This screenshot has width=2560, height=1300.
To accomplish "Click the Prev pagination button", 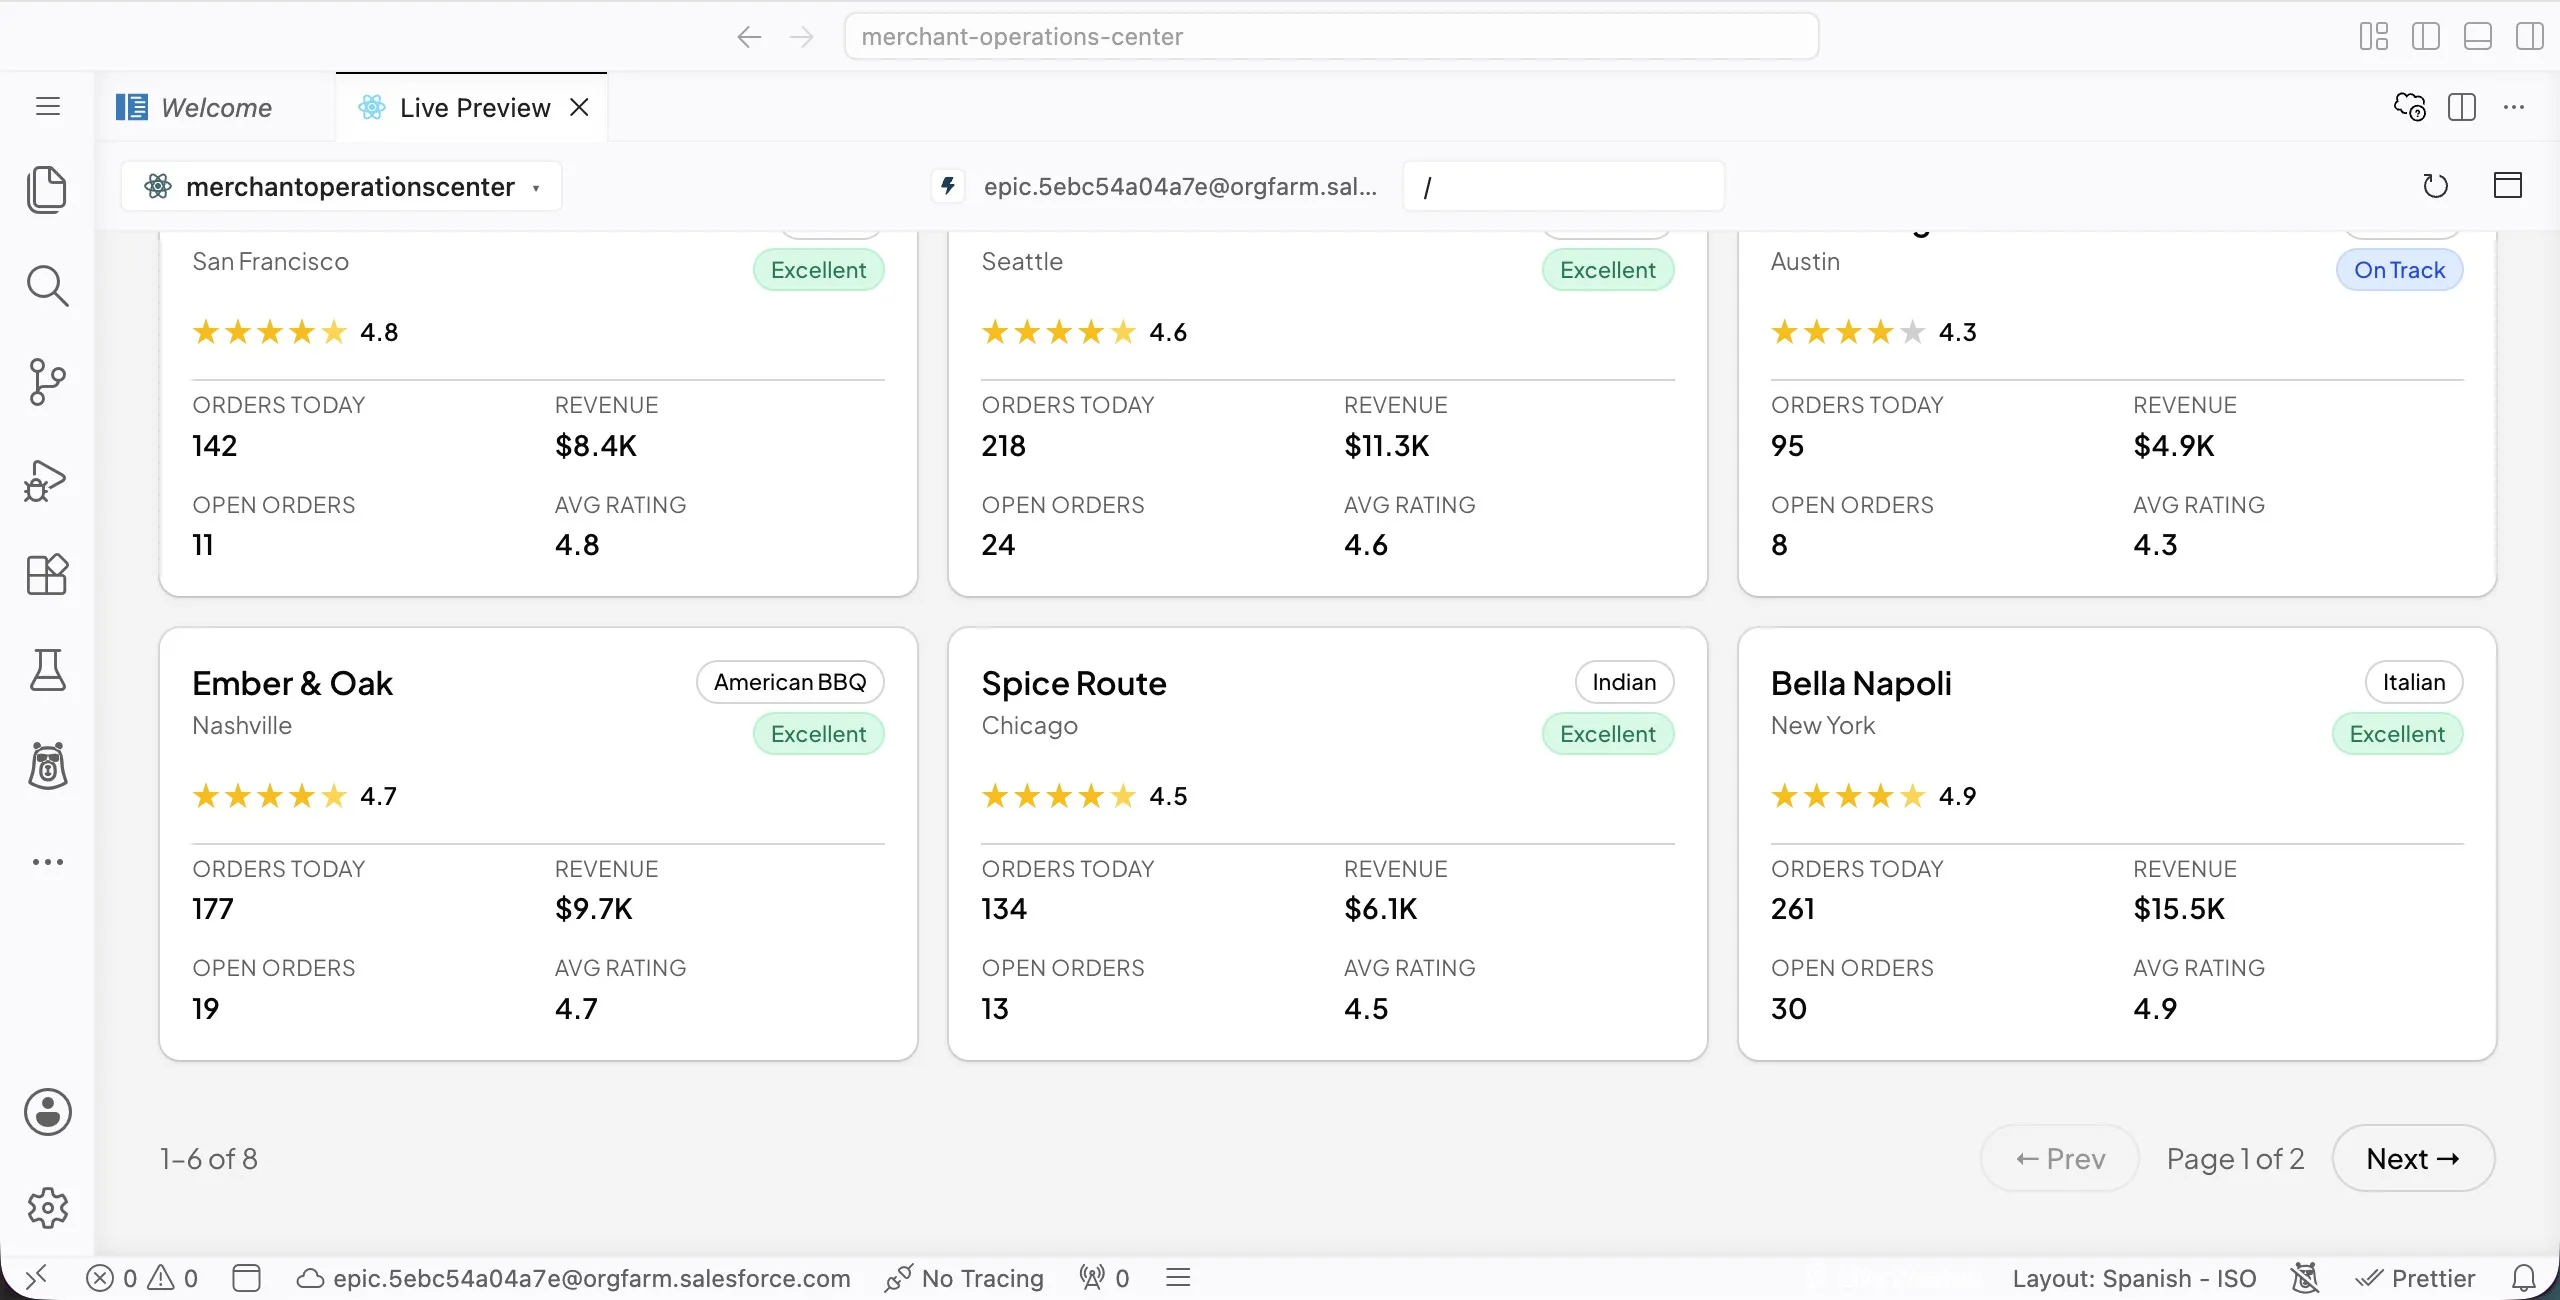I will coord(2060,1158).
